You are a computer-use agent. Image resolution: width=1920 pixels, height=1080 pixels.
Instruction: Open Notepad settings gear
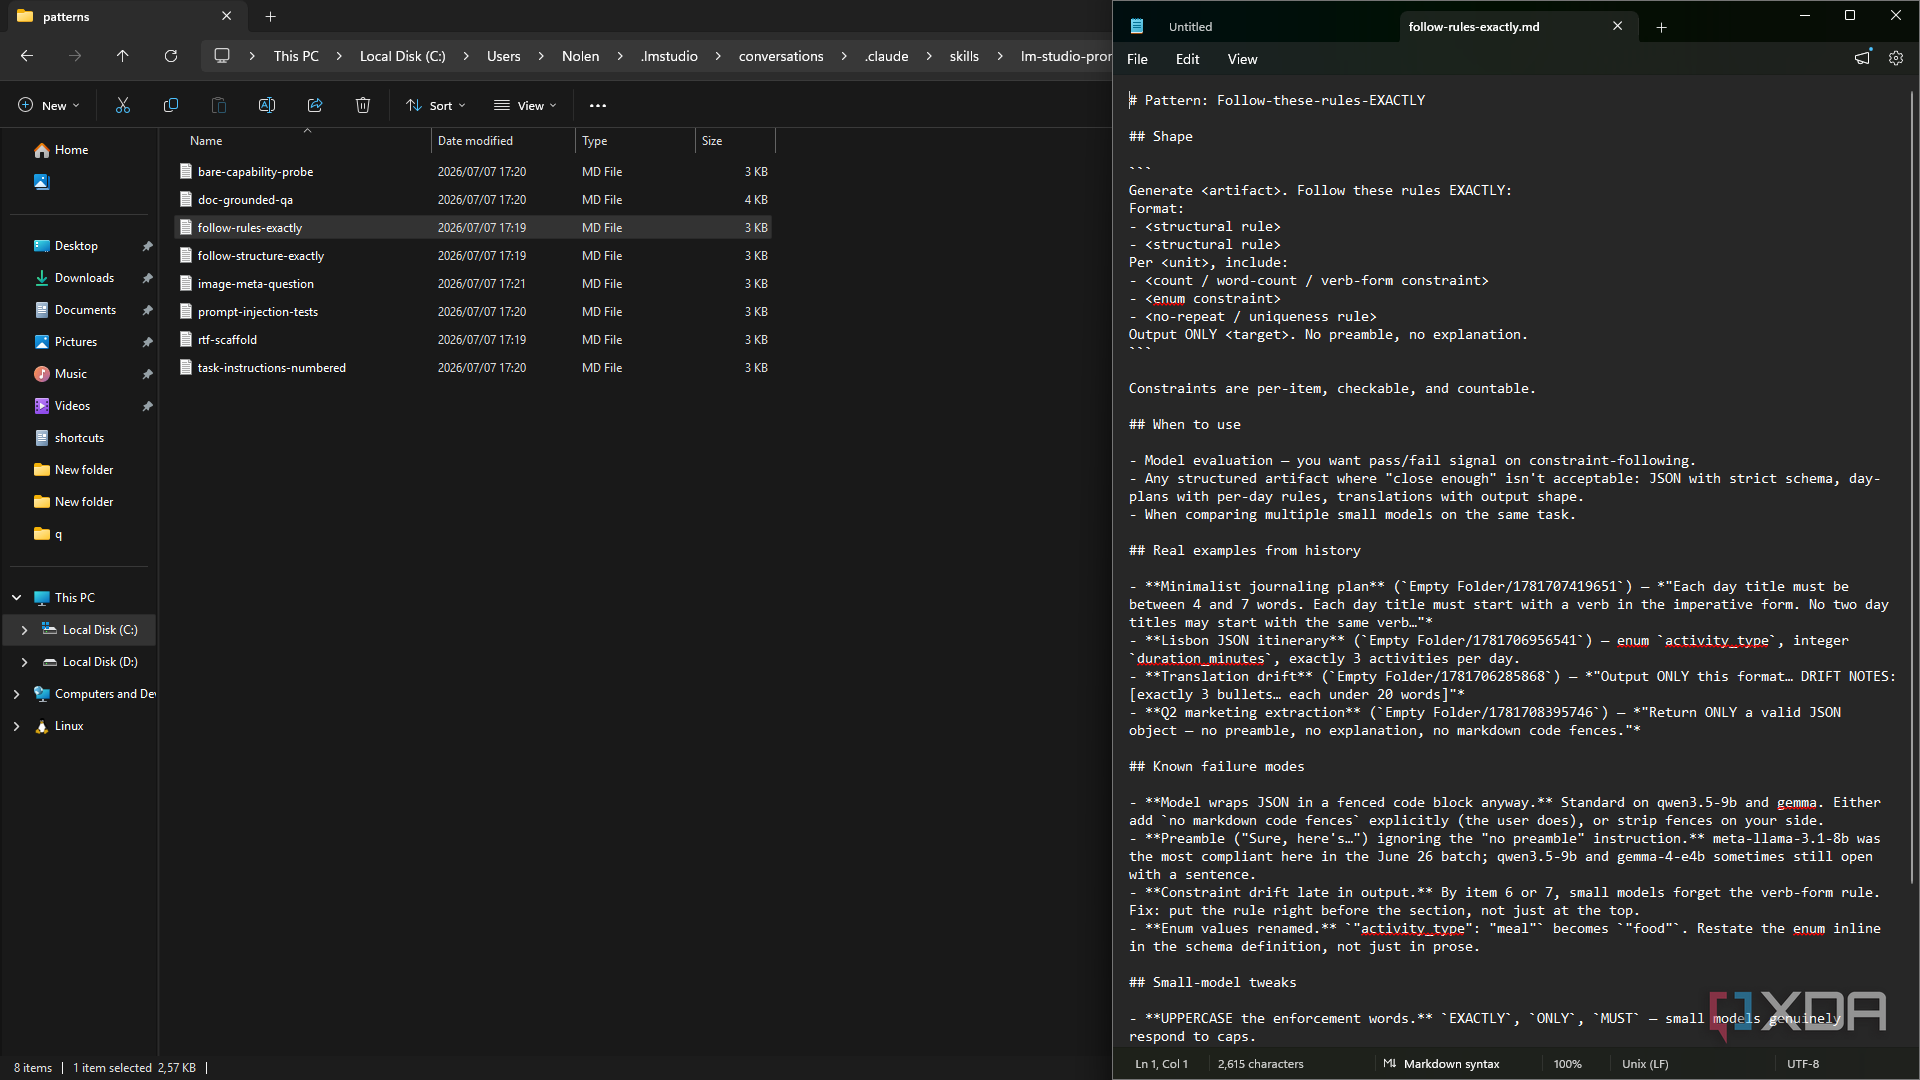[1896, 59]
